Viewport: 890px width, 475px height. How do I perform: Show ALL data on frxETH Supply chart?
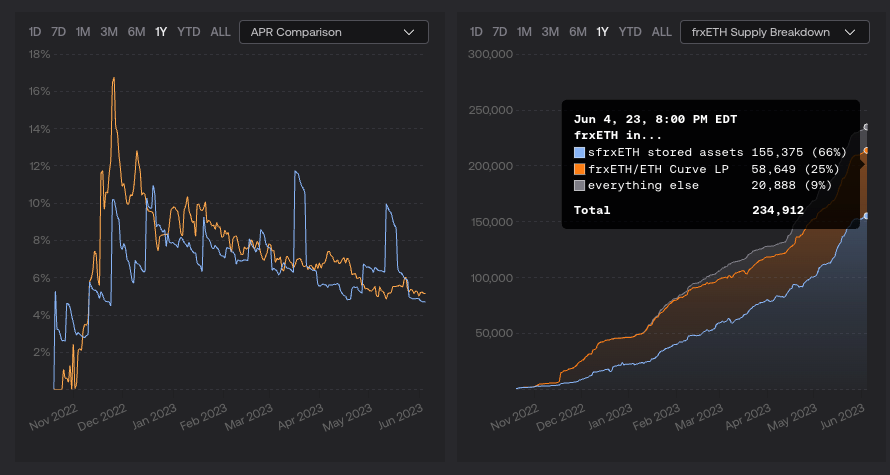662,32
